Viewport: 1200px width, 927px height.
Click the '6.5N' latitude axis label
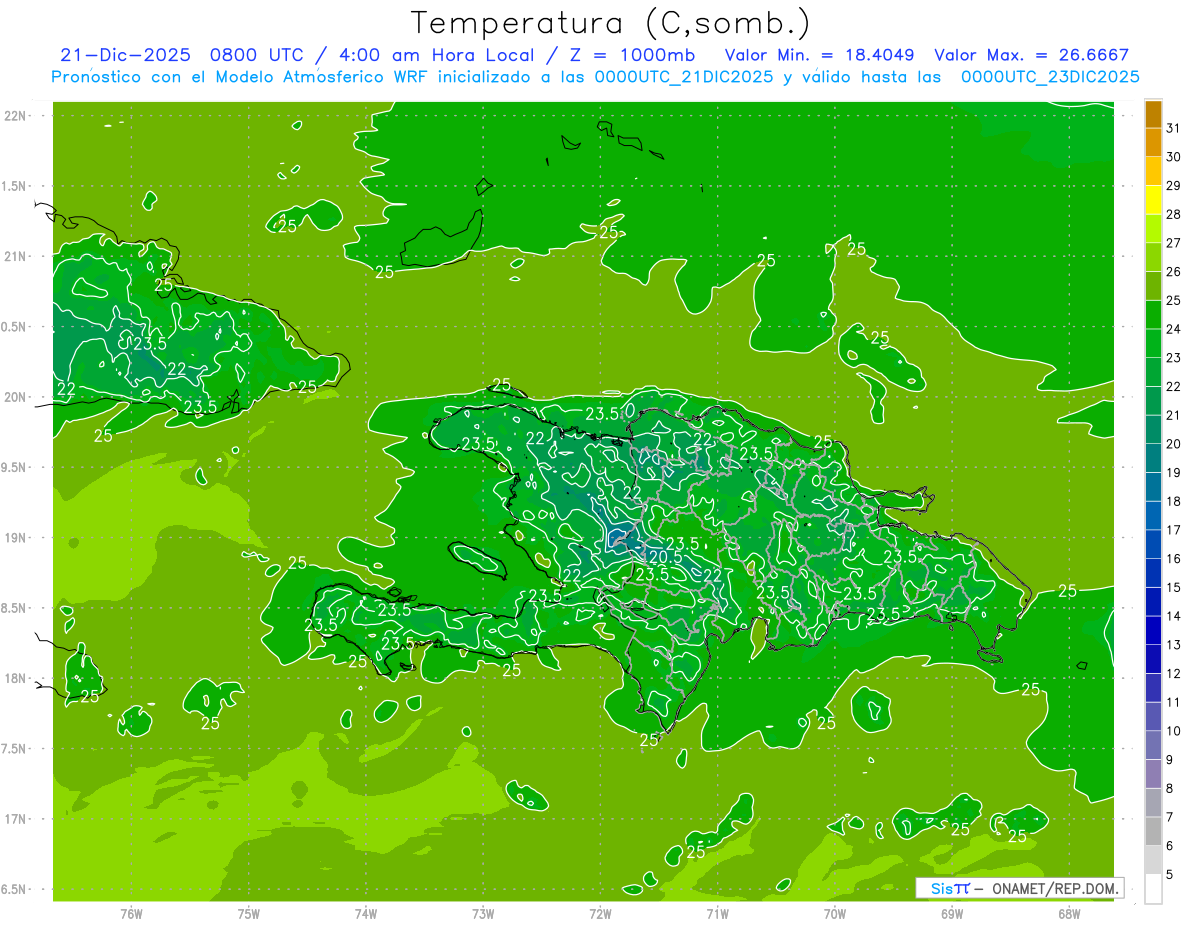(15, 889)
